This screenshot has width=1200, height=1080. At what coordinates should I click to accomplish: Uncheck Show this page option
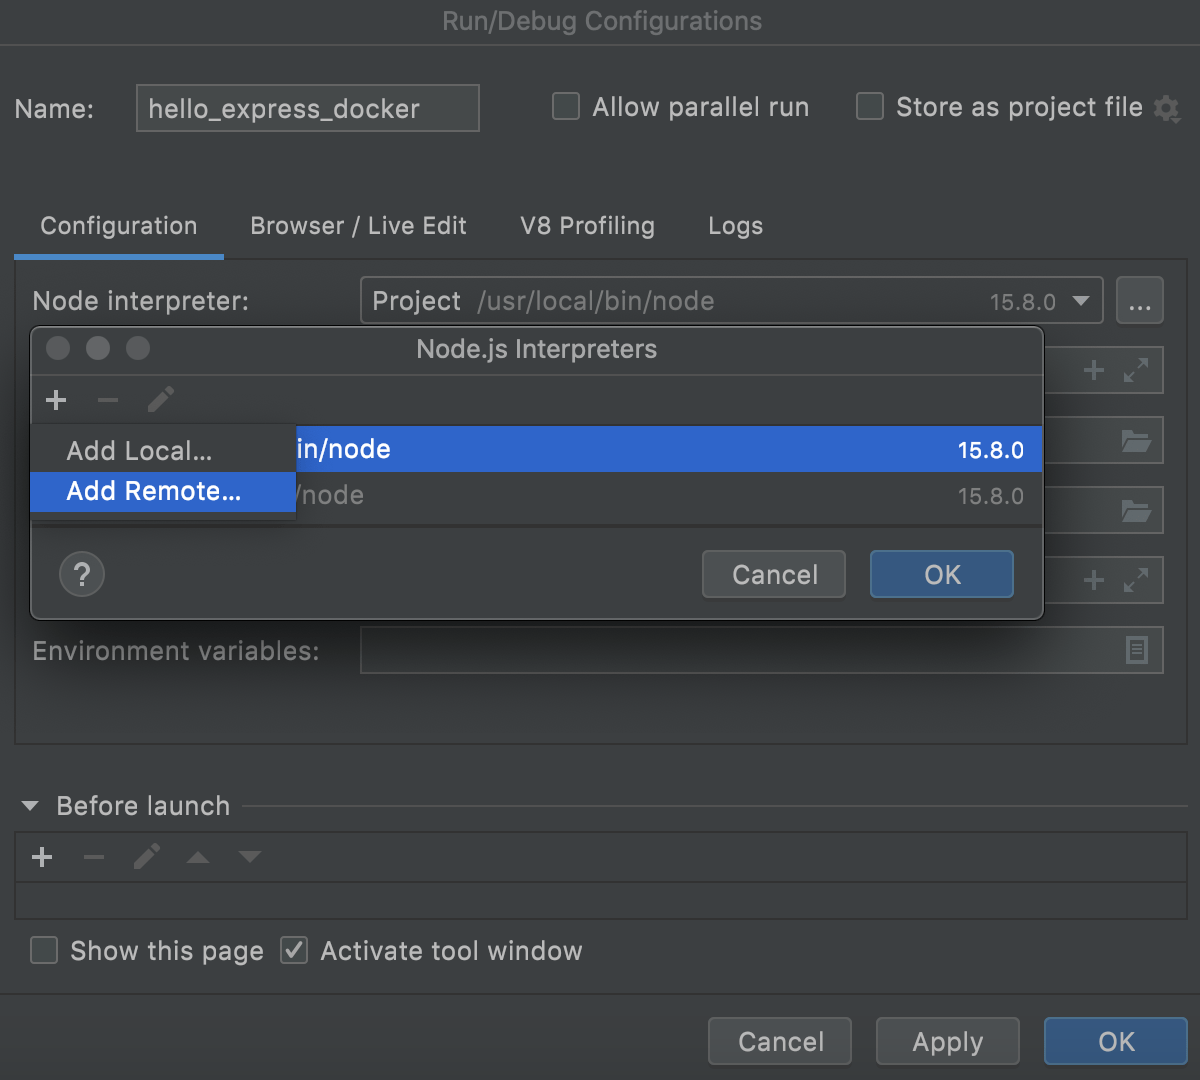coord(44,950)
